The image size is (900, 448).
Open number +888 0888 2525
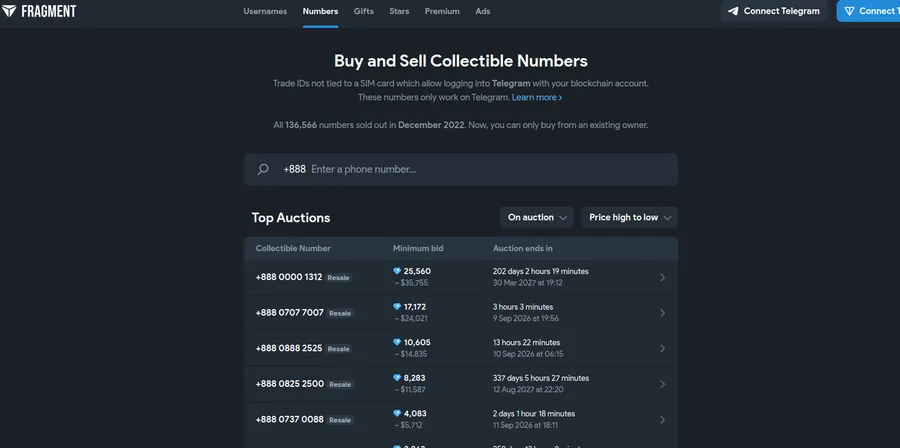(x=289, y=348)
